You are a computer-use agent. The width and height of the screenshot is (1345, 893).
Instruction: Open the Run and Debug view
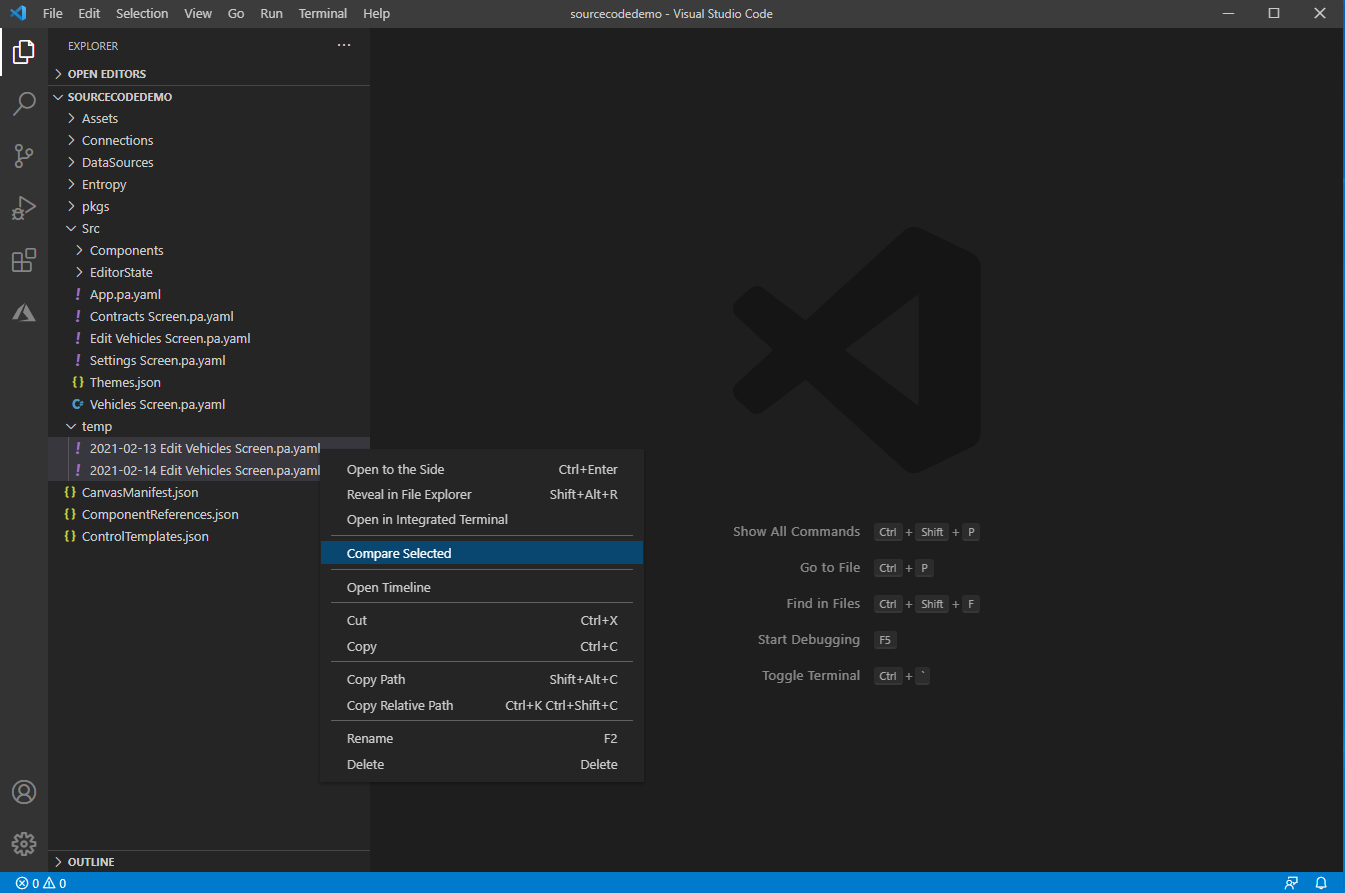point(24,208)
